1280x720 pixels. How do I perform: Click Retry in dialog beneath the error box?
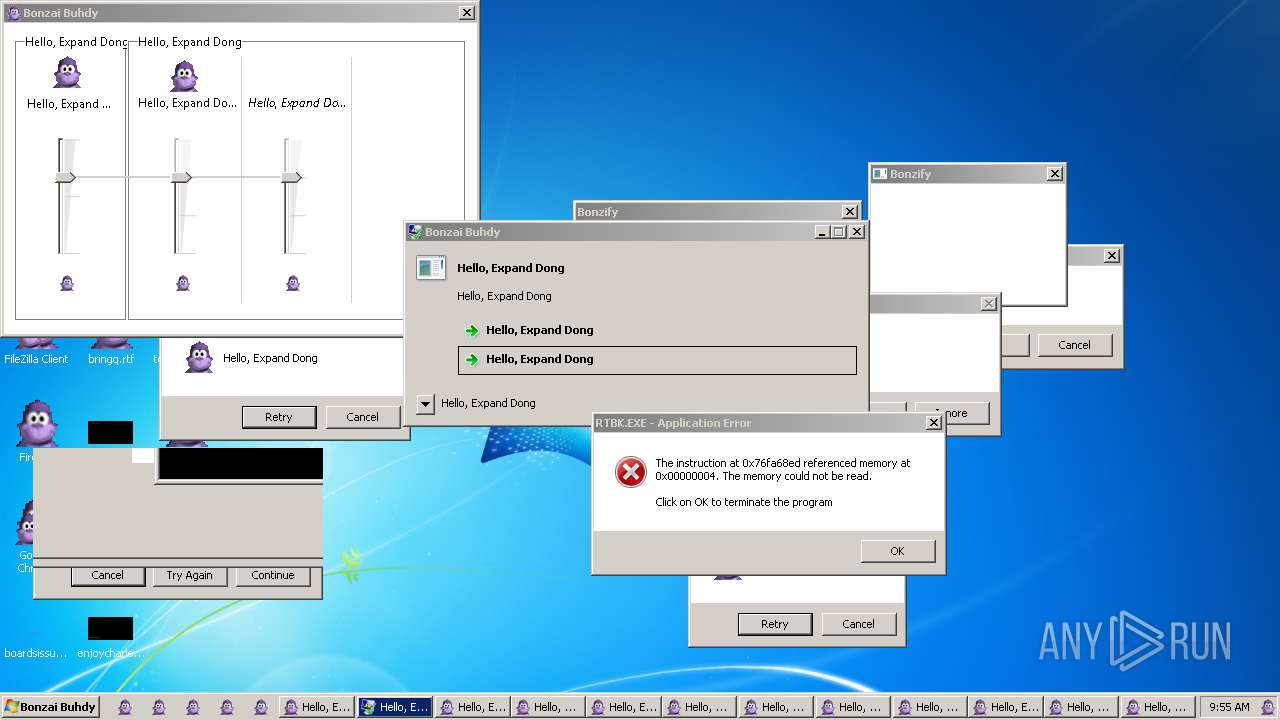coord(775,624)
